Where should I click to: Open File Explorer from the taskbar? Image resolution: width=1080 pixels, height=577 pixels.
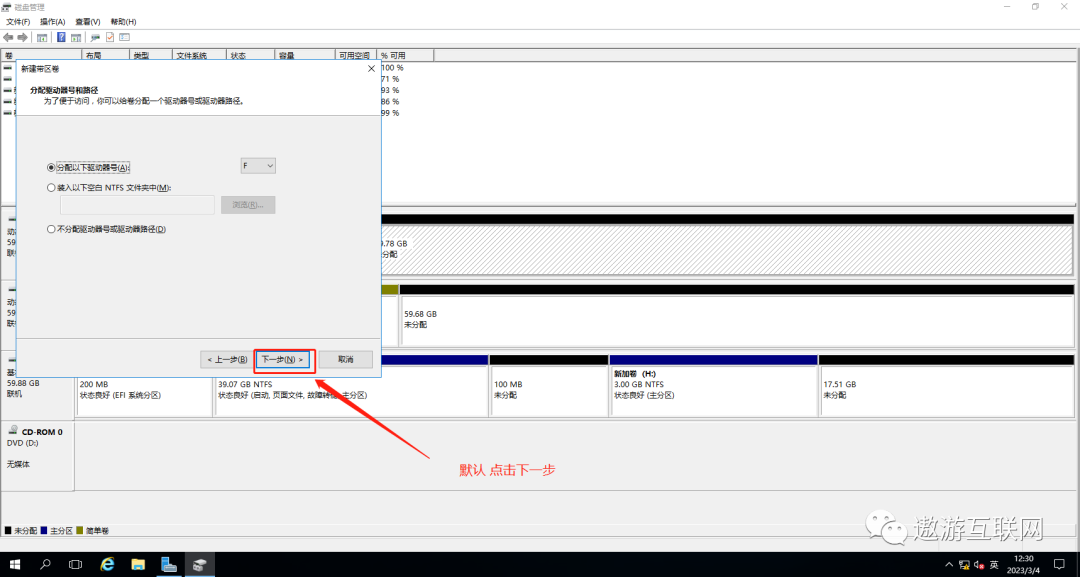point(138,565)
